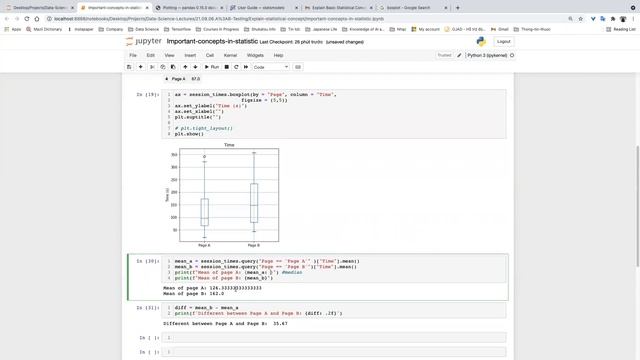
Task: Click the Python 3 (ipykernel) kernel name
Action: click(487, 55)
